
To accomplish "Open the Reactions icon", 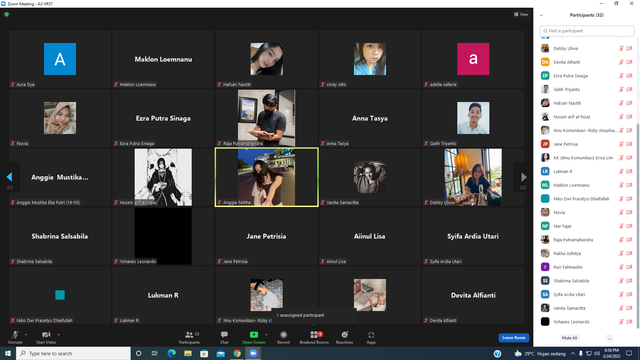I will (x=344, y=335).
